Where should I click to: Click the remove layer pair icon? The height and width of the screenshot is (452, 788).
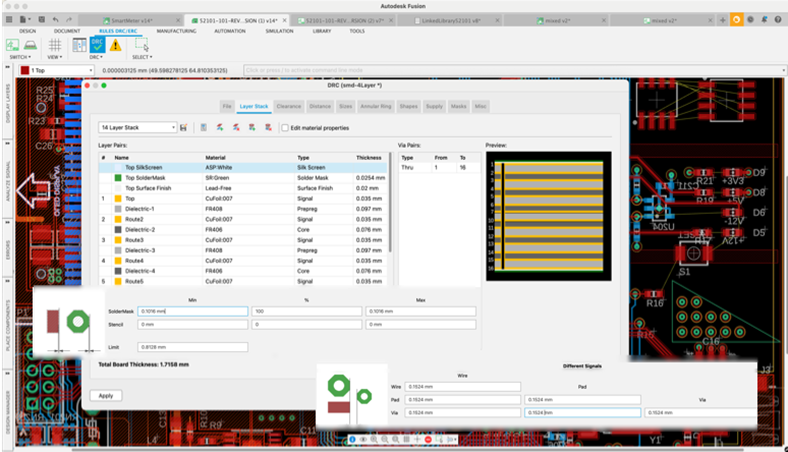236,128
